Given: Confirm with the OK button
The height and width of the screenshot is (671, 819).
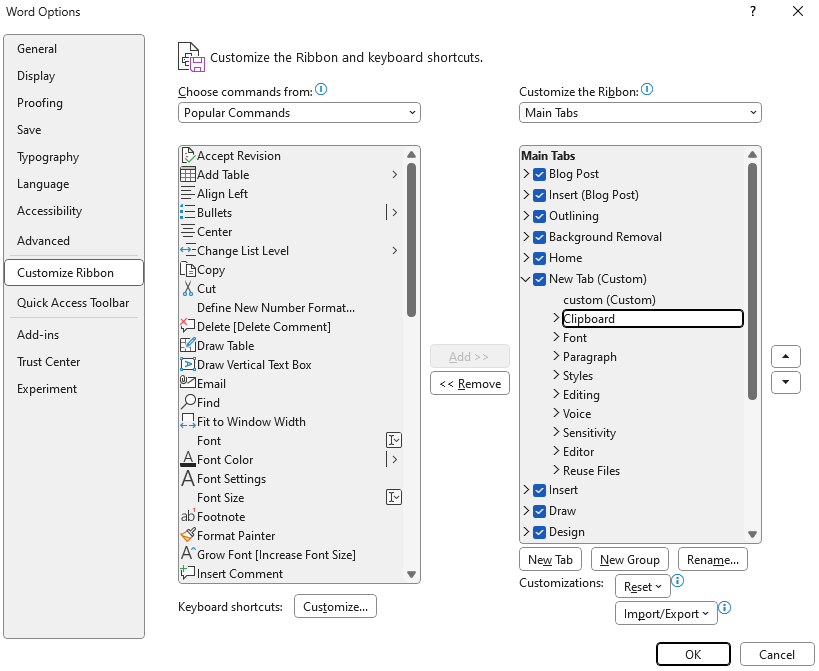Looking at the screenshot, I should pos(693,654).
